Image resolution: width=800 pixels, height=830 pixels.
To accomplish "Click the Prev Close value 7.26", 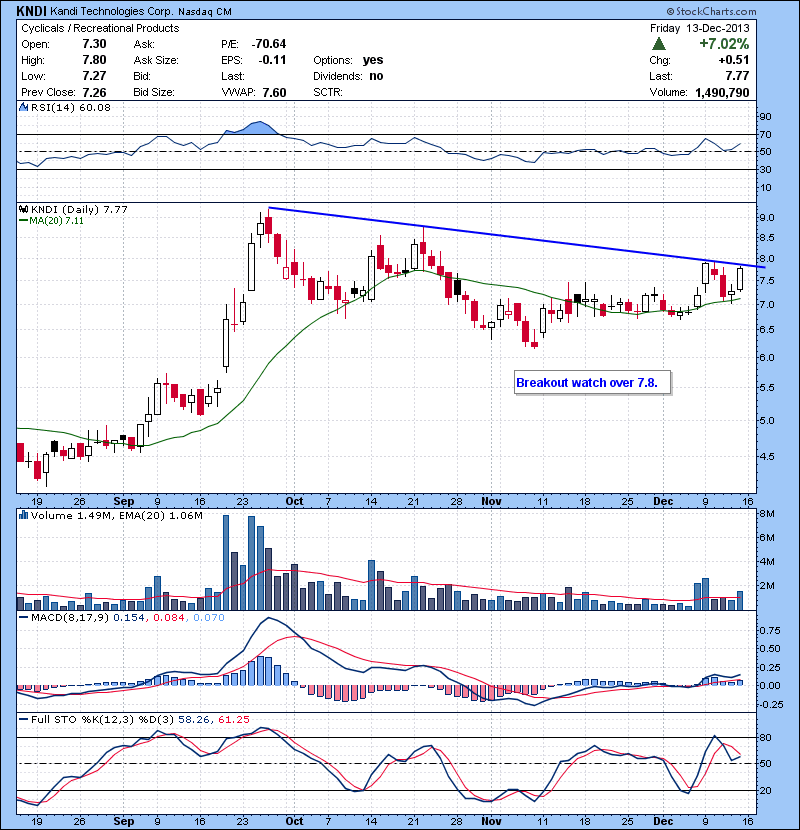I will click(94, 92).
